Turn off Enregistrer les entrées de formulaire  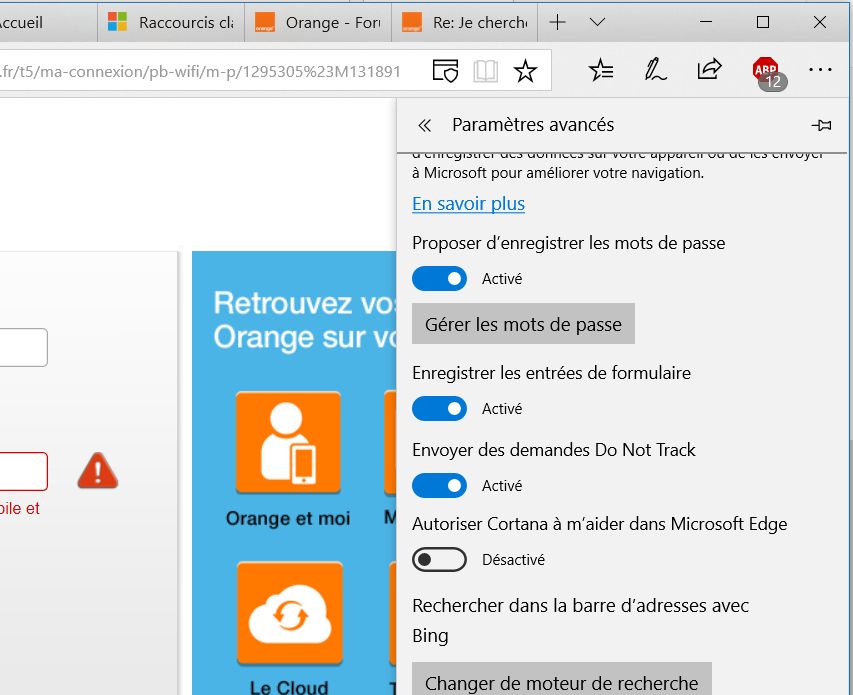click(439, 409)
